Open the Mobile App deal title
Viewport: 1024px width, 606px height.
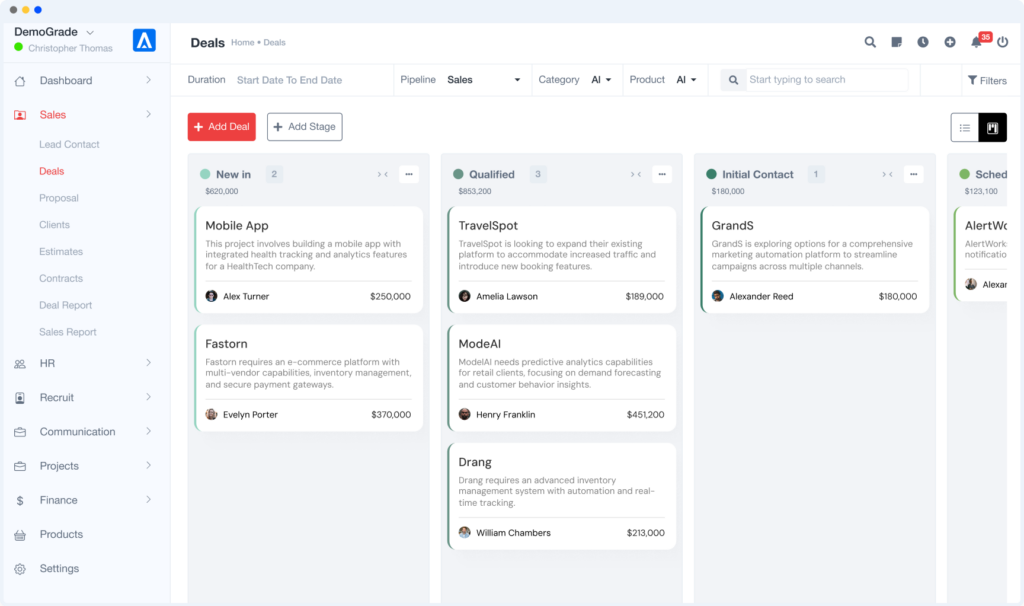tap(237, 225)
